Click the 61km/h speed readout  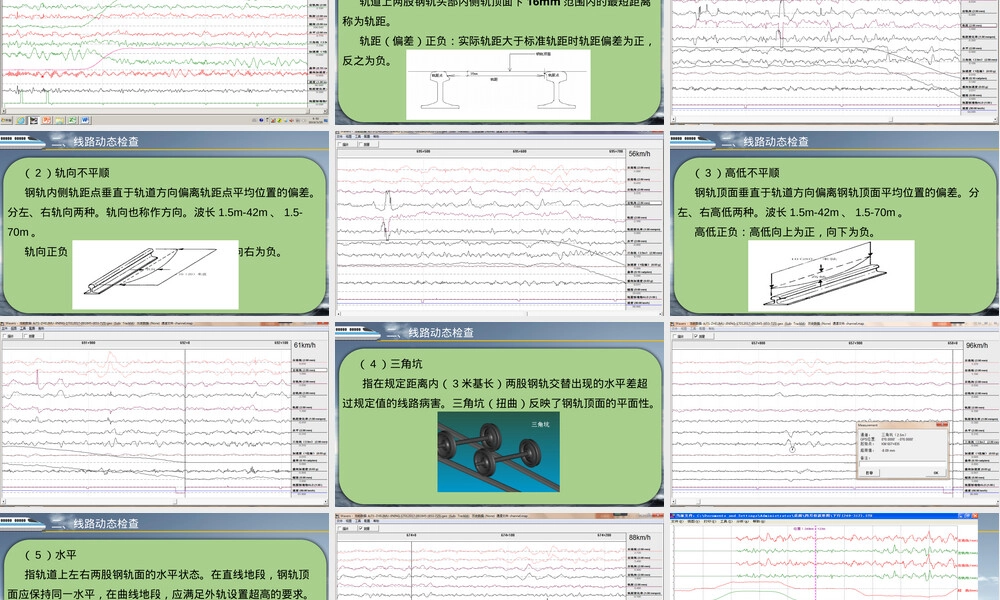point(304,345)
